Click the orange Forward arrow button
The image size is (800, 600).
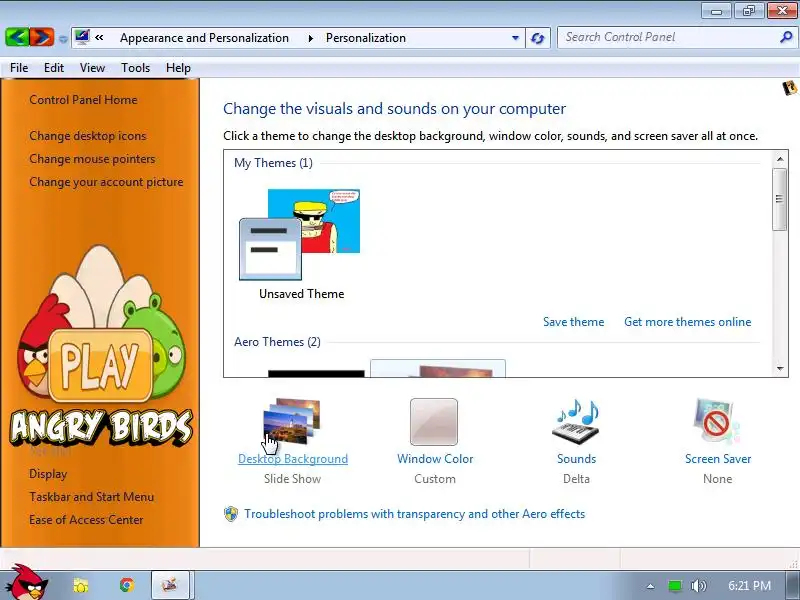click(x=41, y=37)
